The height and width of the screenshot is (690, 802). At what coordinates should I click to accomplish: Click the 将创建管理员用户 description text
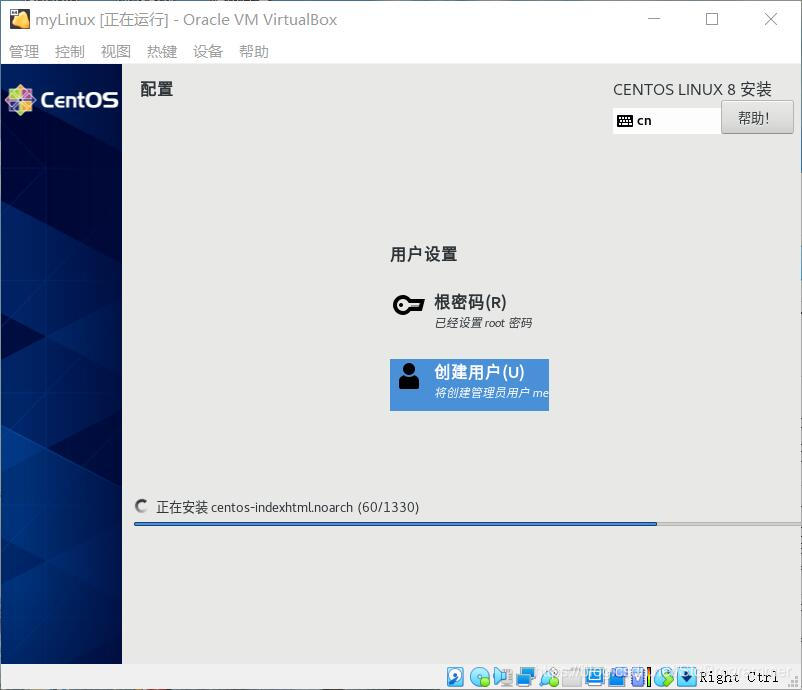[x=491, y=393]
